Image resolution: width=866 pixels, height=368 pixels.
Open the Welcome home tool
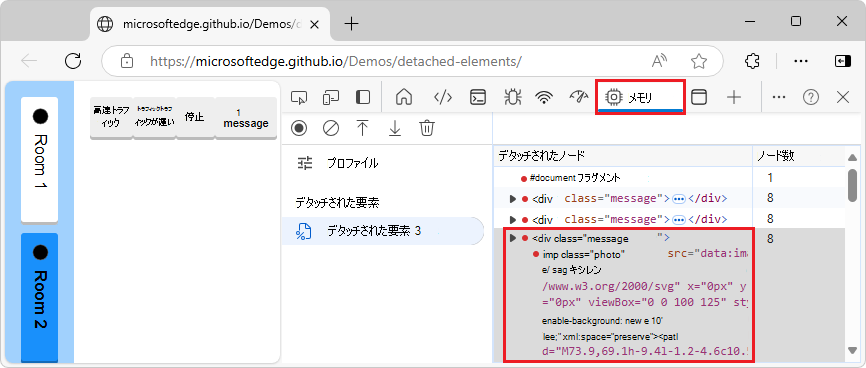(x=404, y=98)
